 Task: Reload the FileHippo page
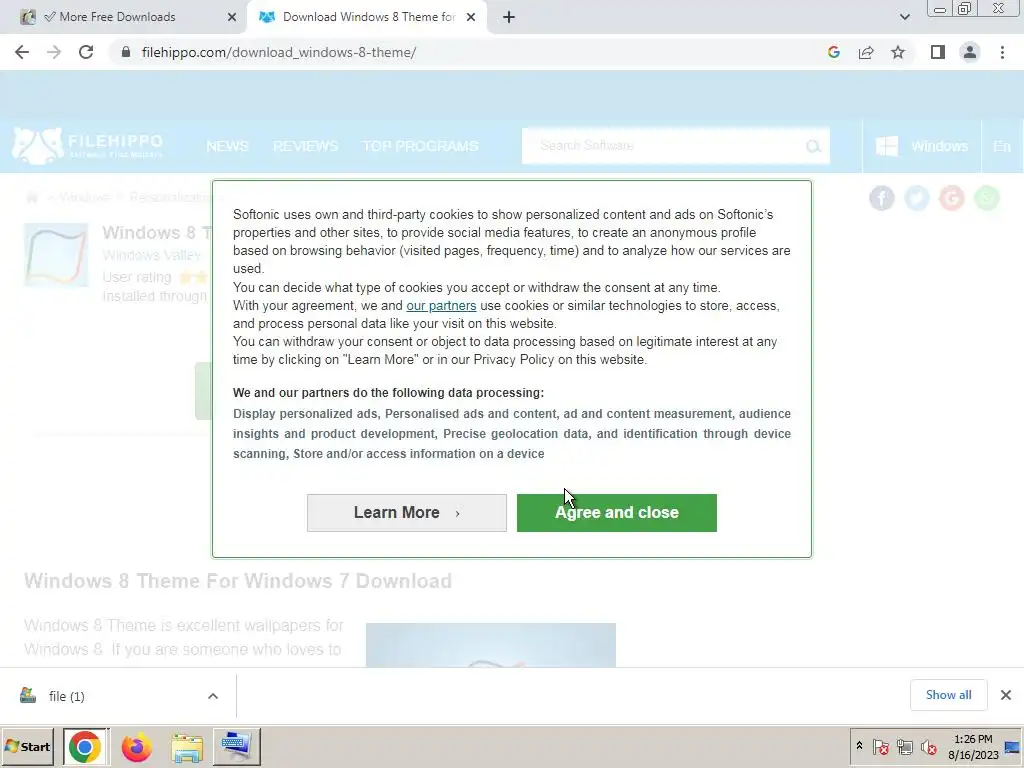click(x=86, y=52)
